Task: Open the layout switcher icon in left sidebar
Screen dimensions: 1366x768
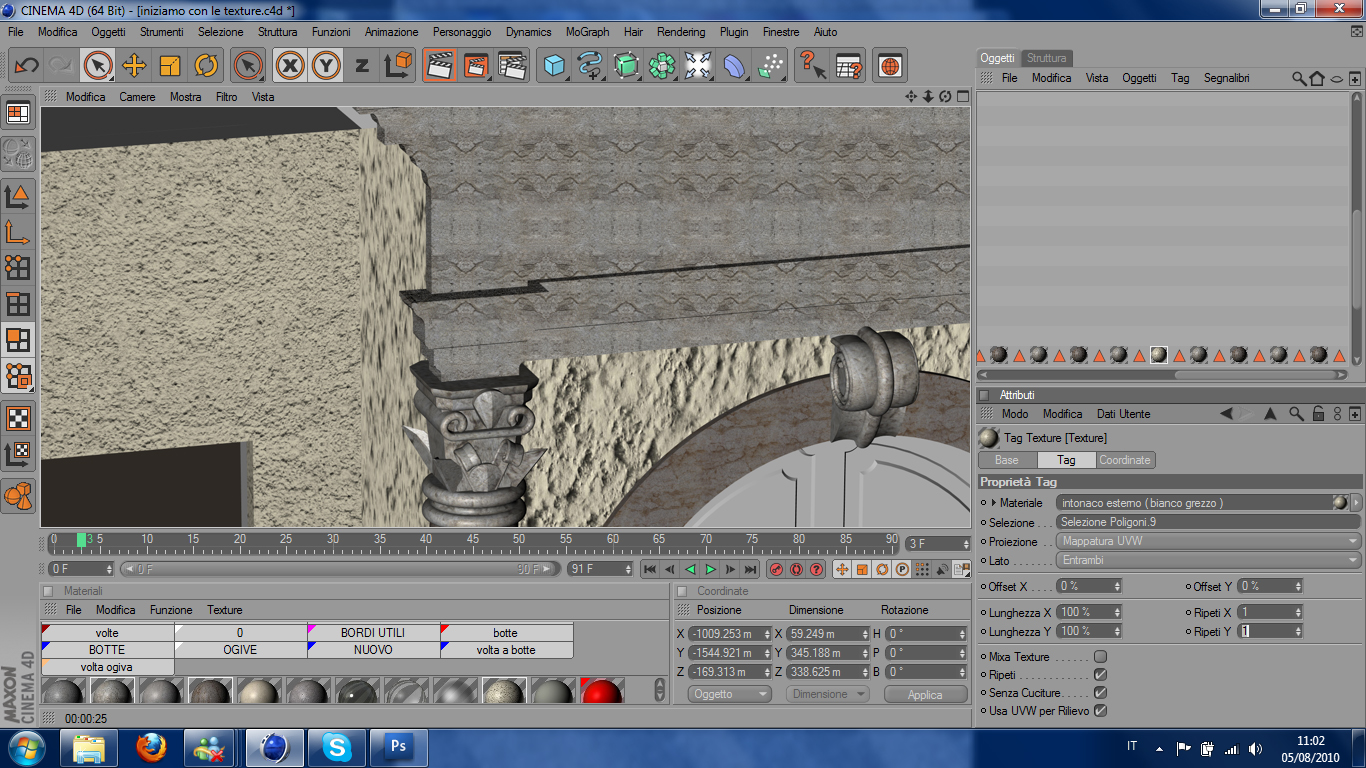Action: (x=18, y=113)
